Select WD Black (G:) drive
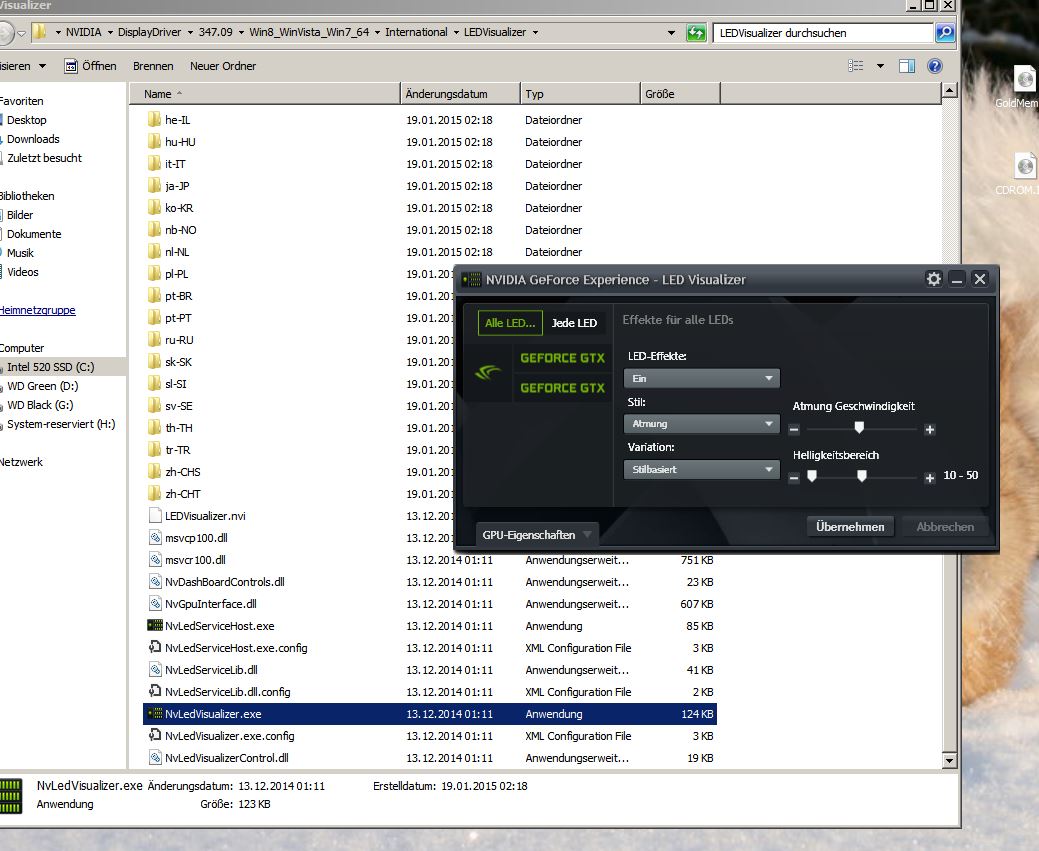Screen dimensions: 1039x851 40,405
